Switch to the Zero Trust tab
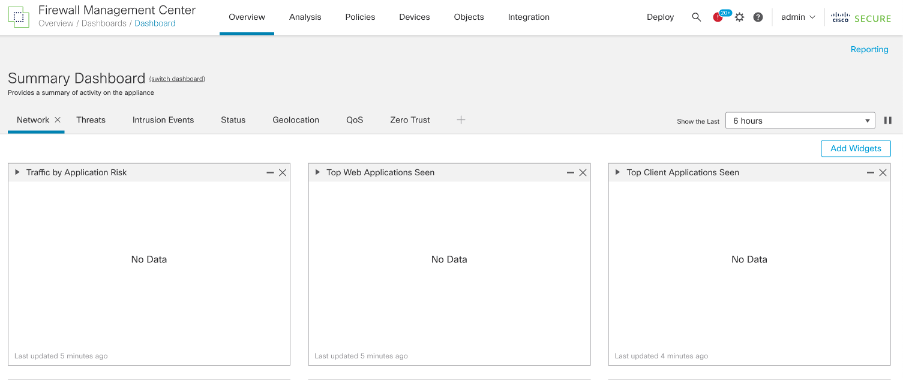 [410, 120]
